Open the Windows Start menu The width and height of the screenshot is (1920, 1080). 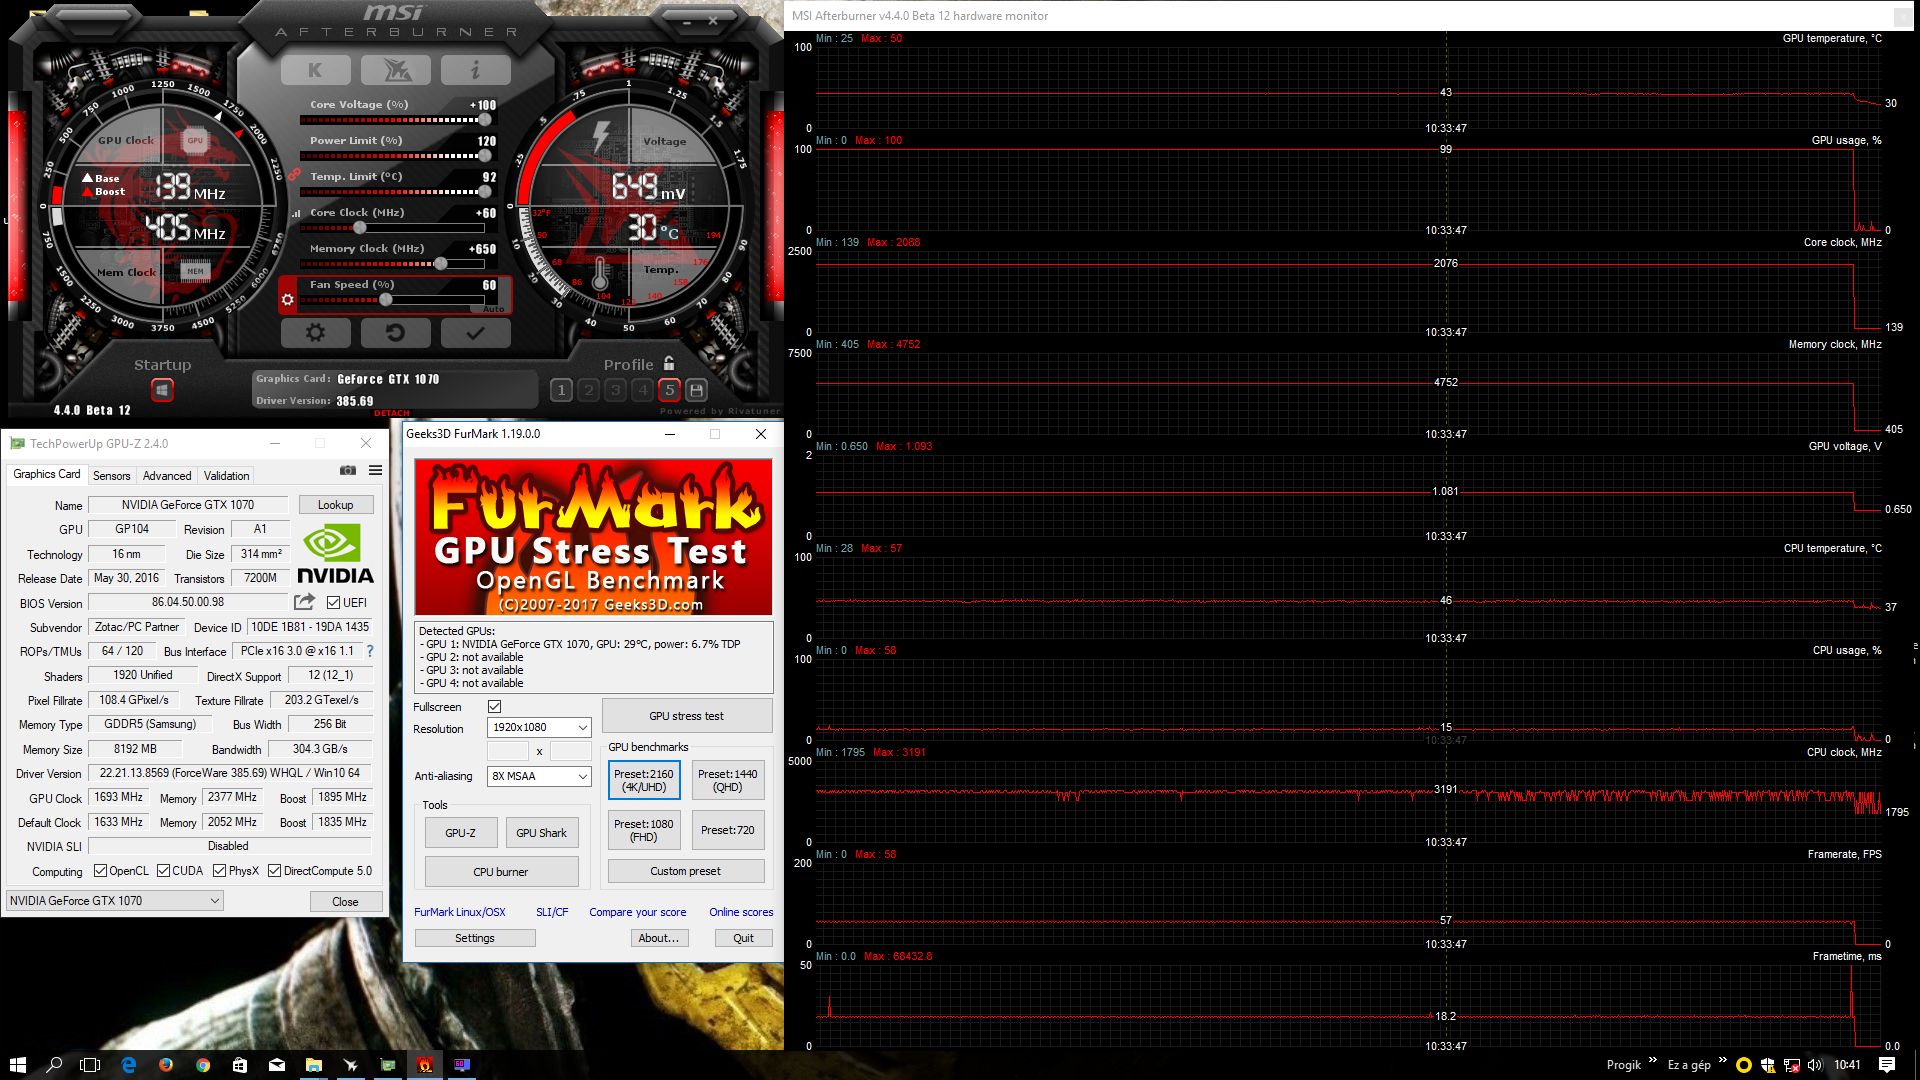point(17,1065)
